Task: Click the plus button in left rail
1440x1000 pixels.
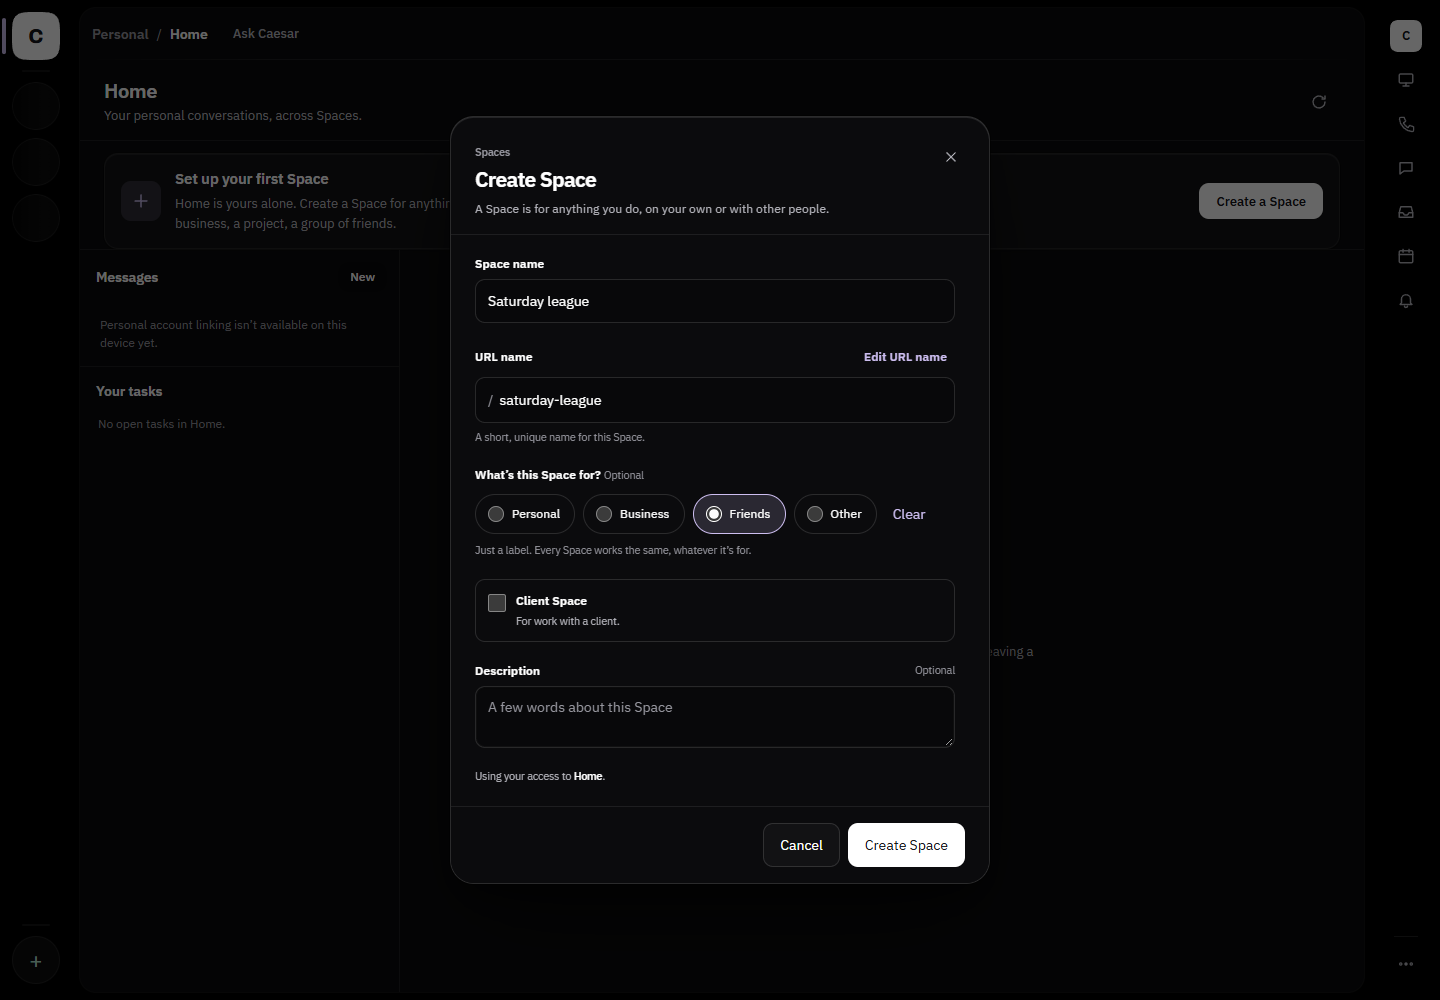Action: 36,961
